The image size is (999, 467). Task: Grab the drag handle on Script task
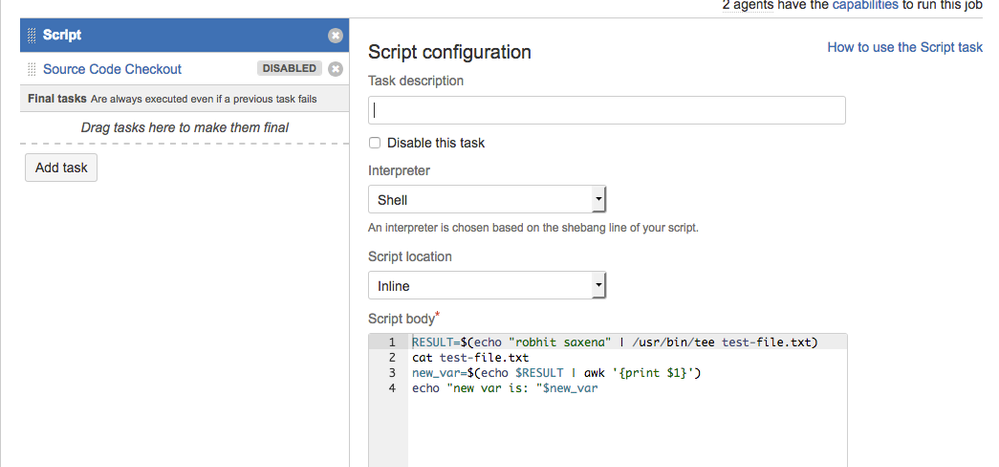(32, 35)
